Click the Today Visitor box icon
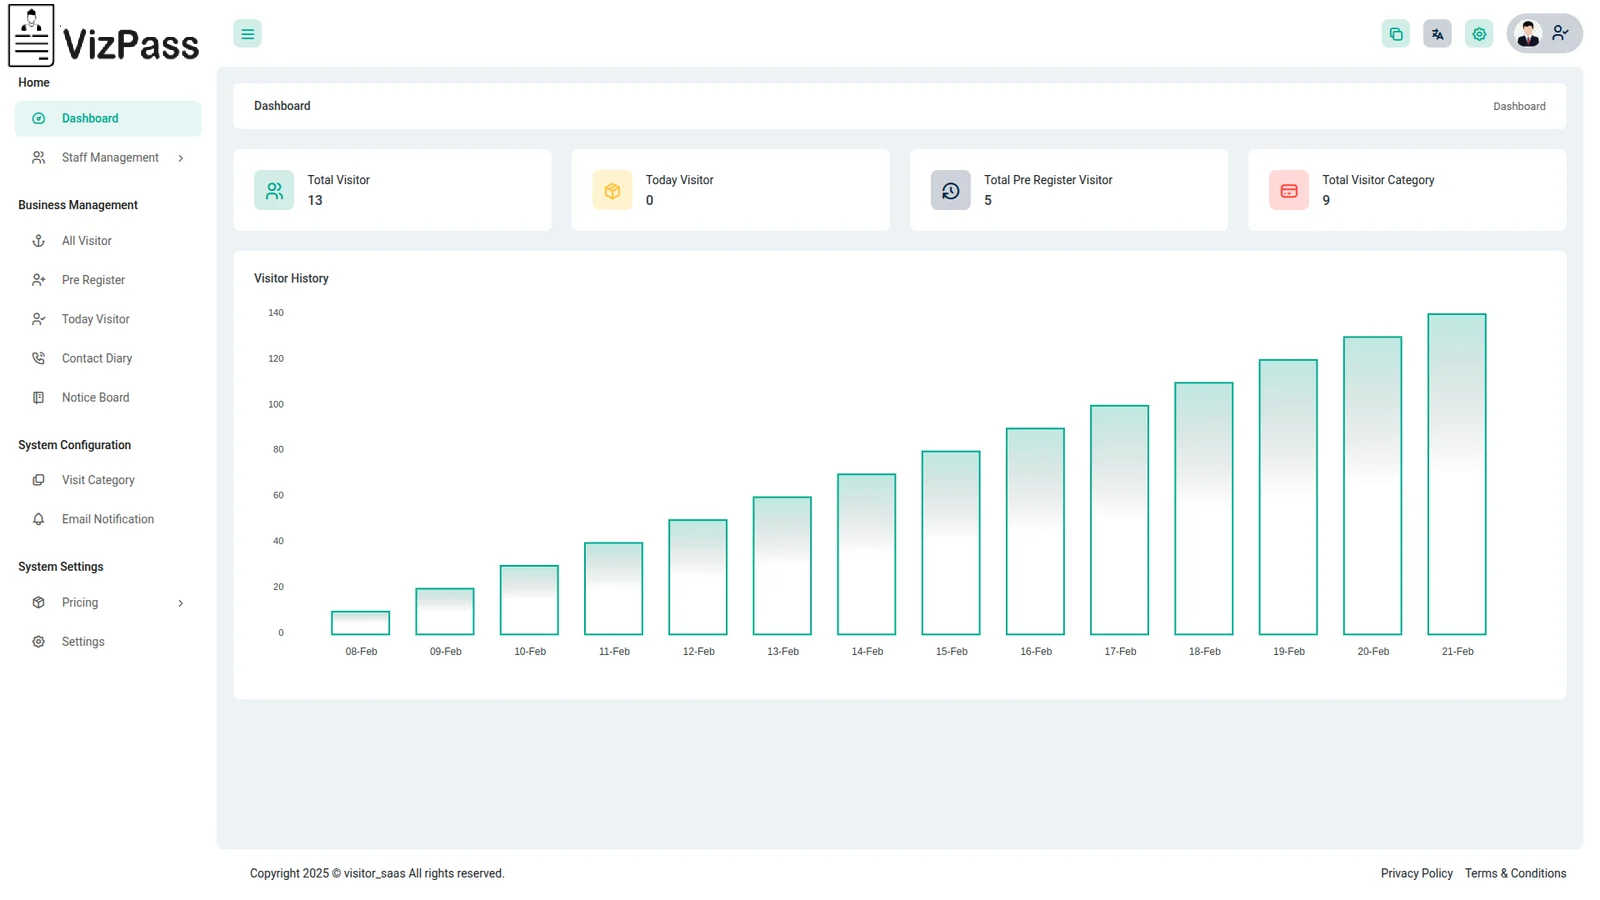The width and height of the screenshot is (1600, 900). coord(612,190)
